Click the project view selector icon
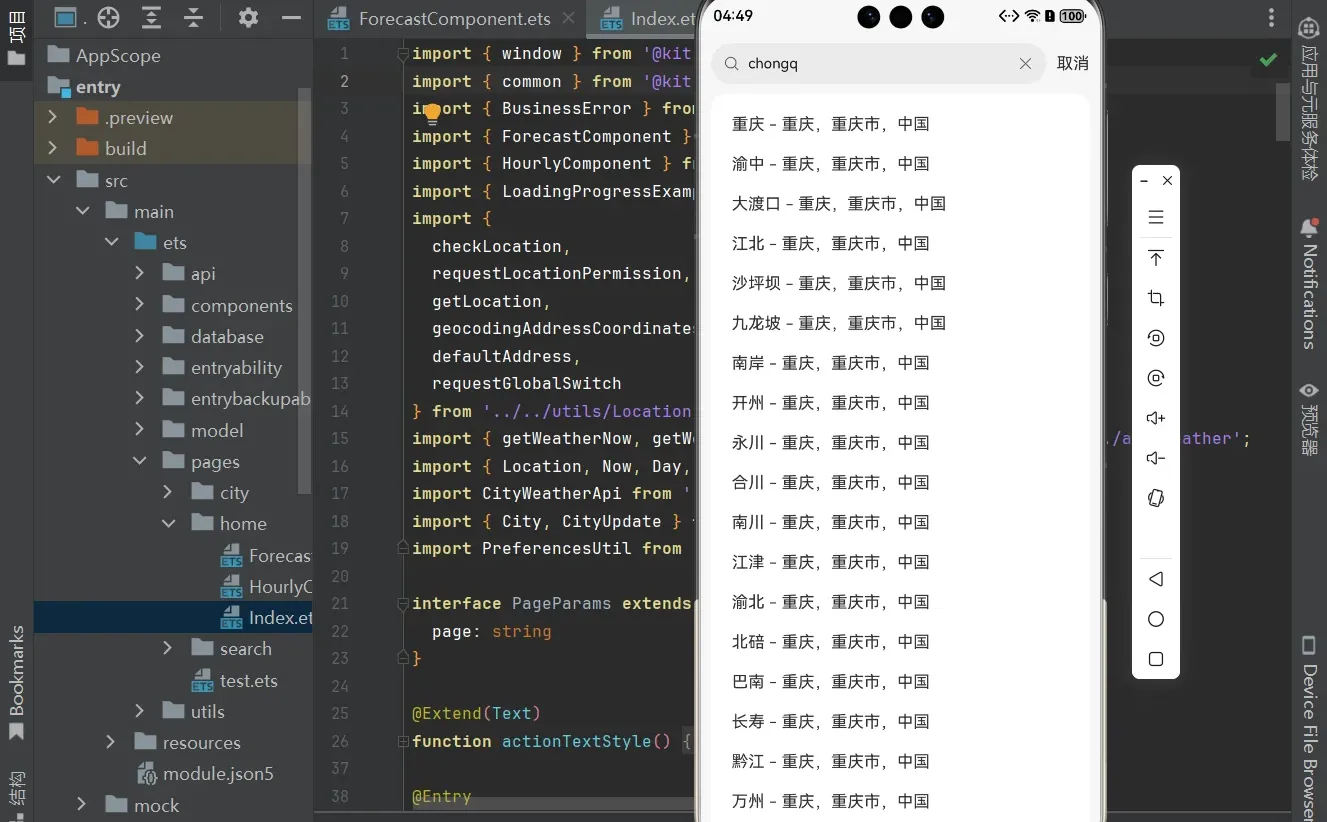 pyautogui.click(x=65, y=17)
